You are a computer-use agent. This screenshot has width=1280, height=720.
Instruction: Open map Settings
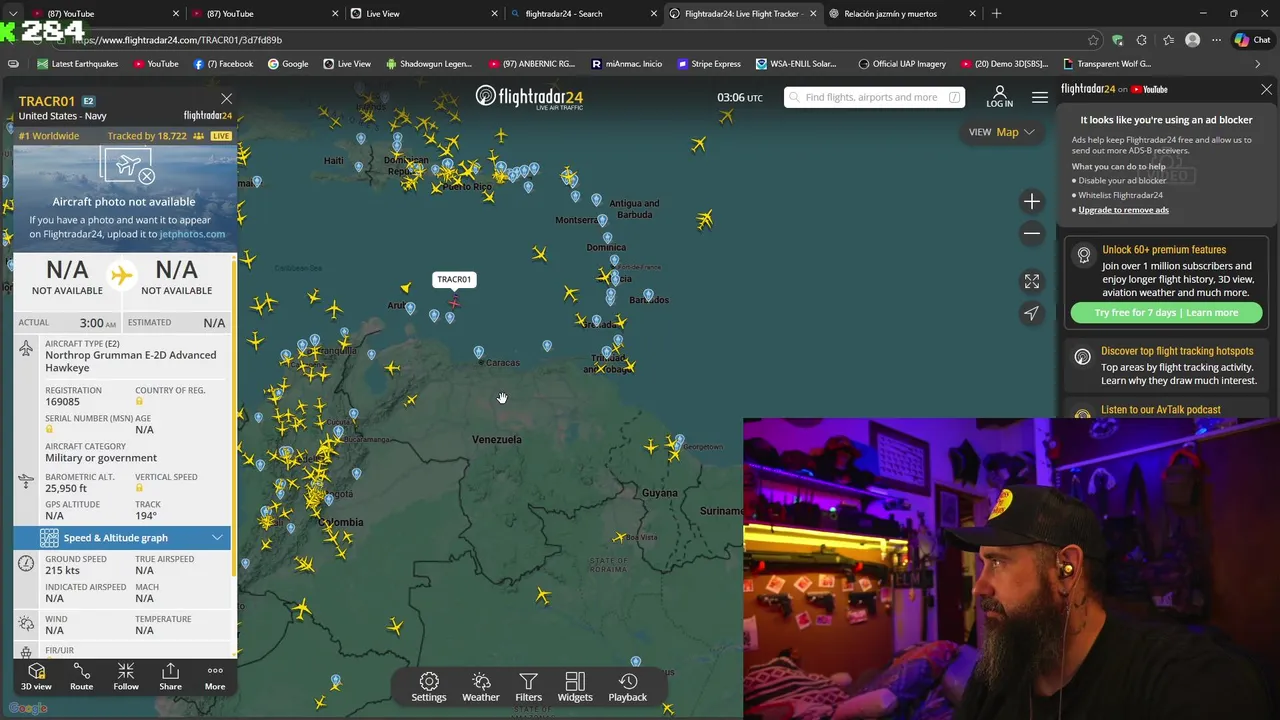(x=429, y=687)
